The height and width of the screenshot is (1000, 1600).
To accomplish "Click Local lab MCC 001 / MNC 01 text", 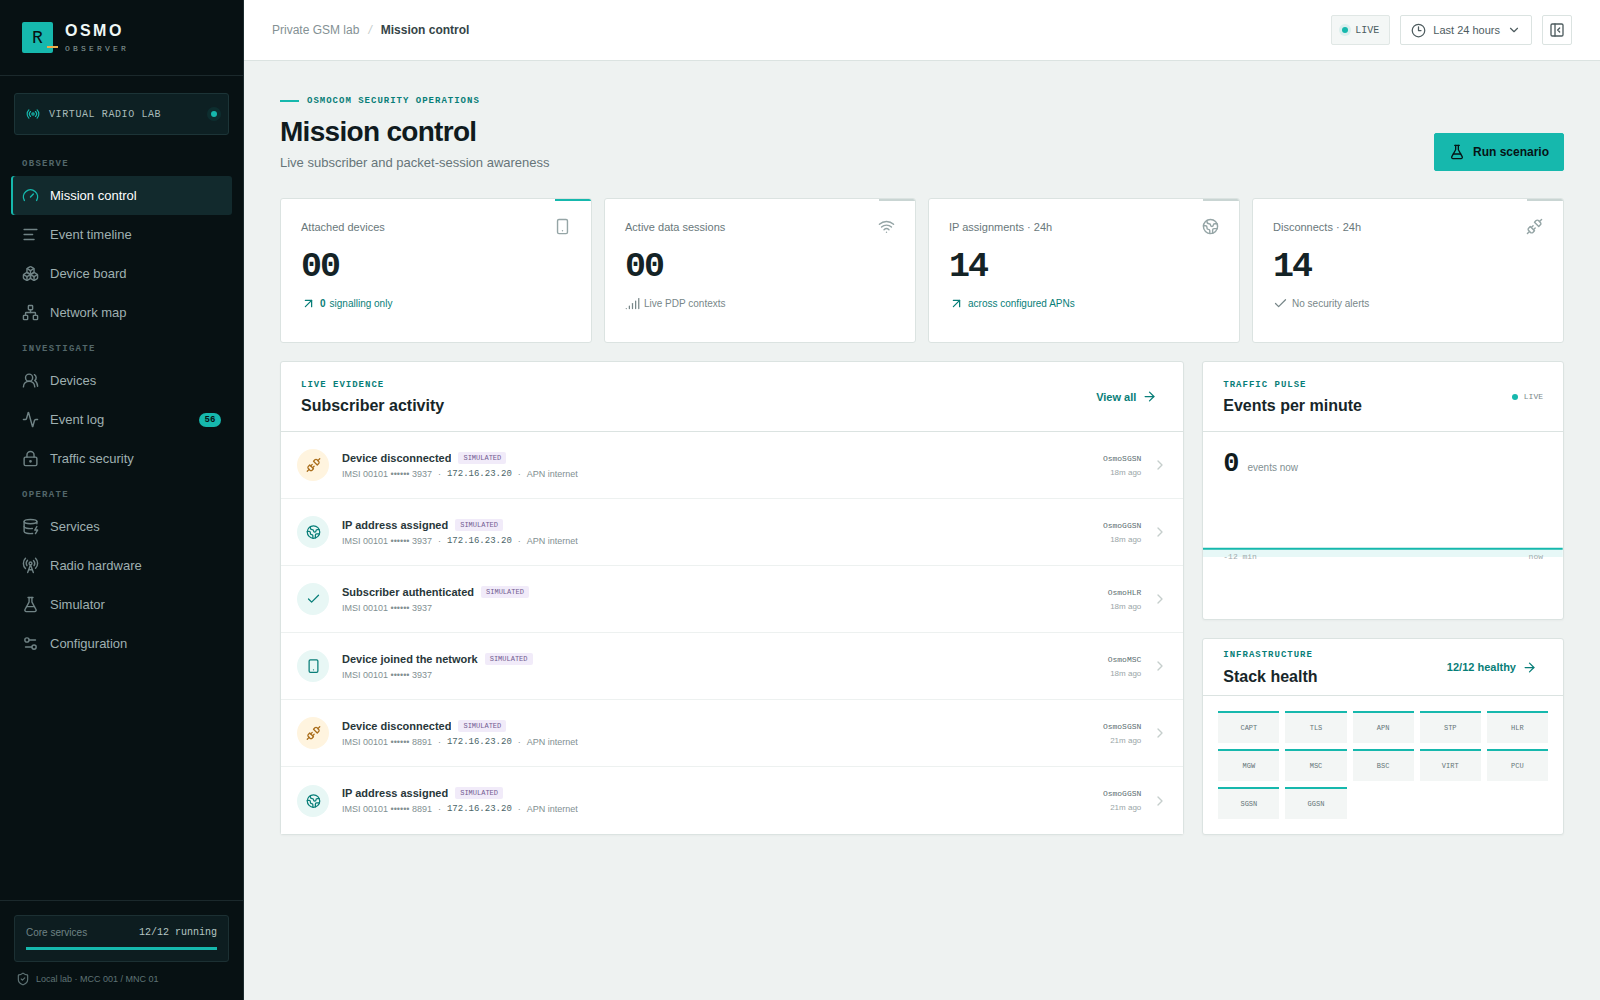I will [x=97, y=979].
